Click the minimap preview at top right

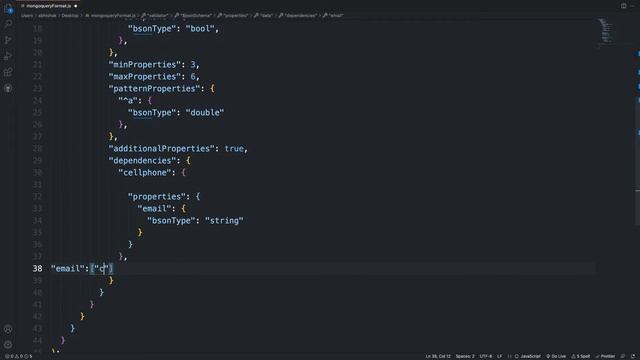[x=606, y=31]
